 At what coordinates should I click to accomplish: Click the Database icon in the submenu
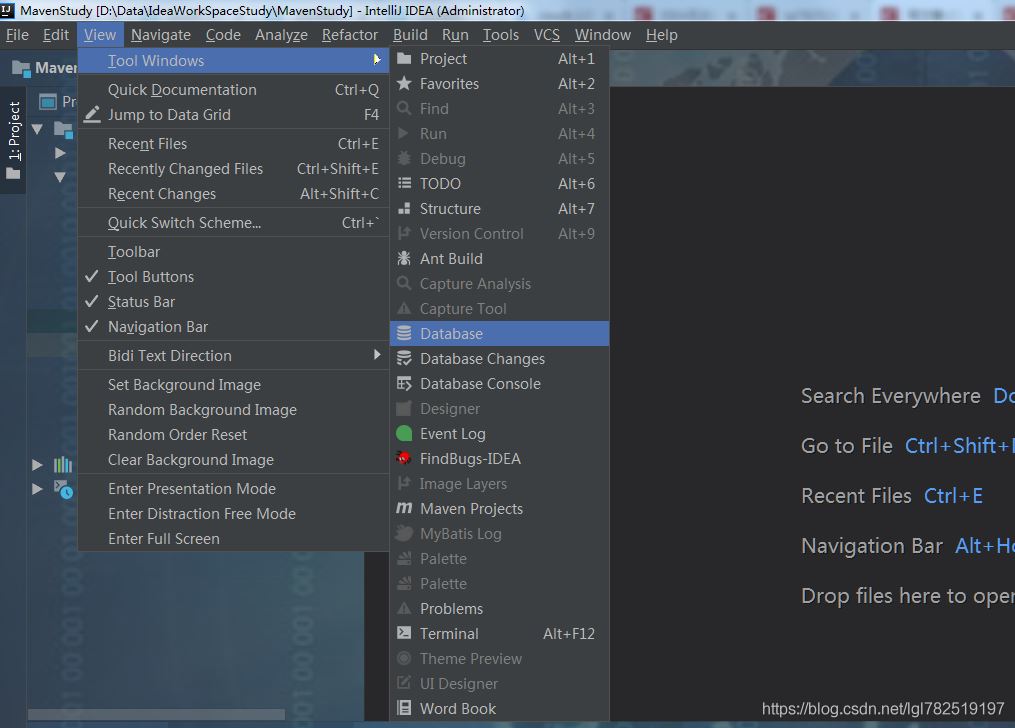coord(404,334)
